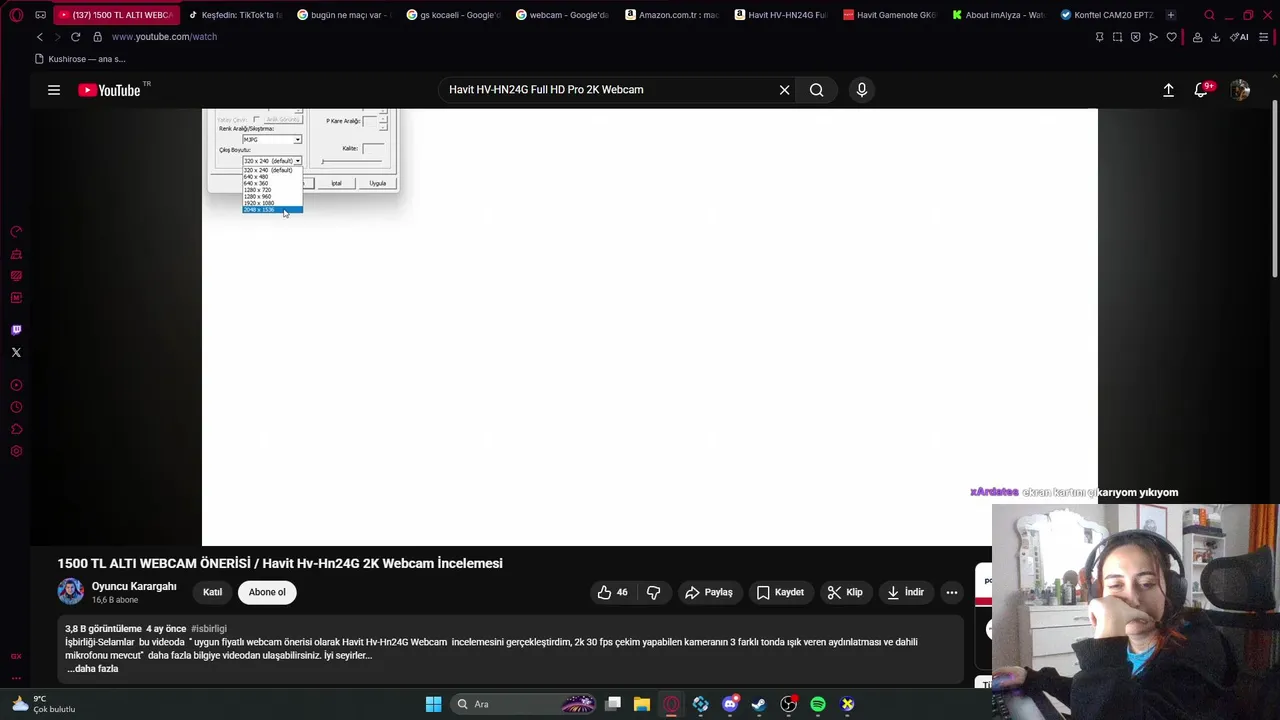Open Opera GX main menu logo
Screen dimensions: 1280x720
tap(16, 15)
